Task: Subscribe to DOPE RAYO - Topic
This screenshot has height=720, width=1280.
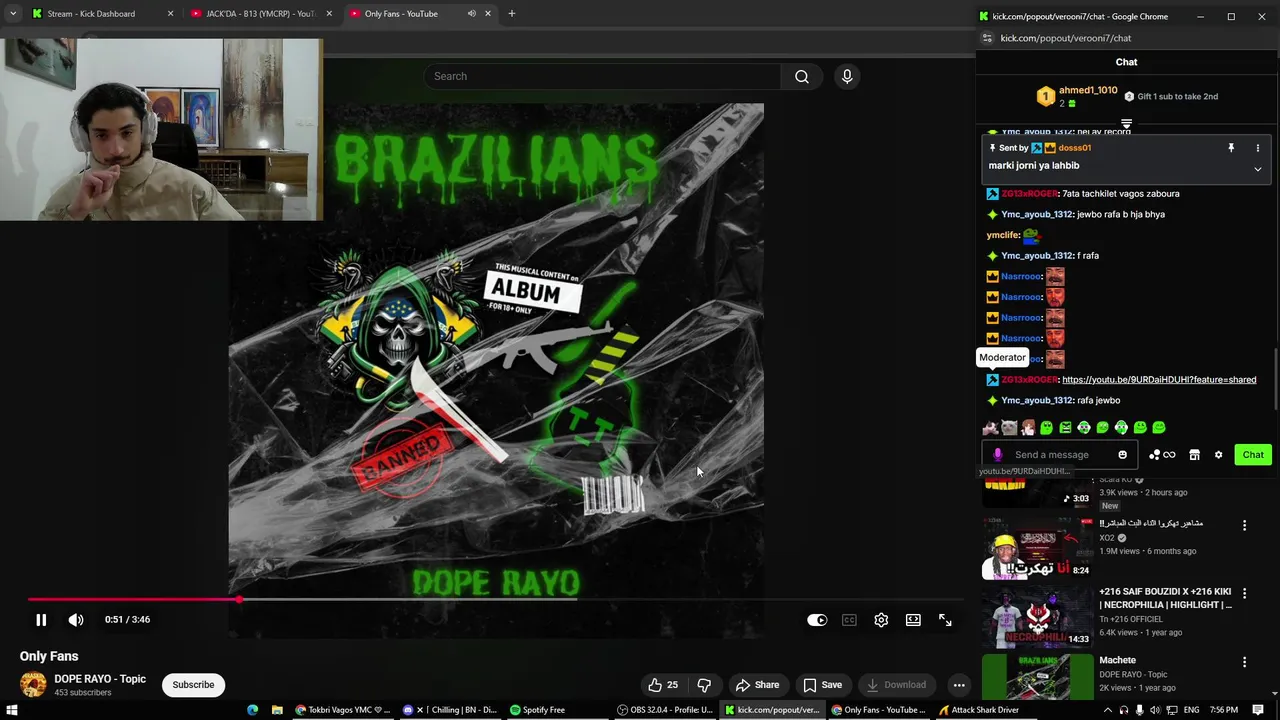Action: [193, 685]
